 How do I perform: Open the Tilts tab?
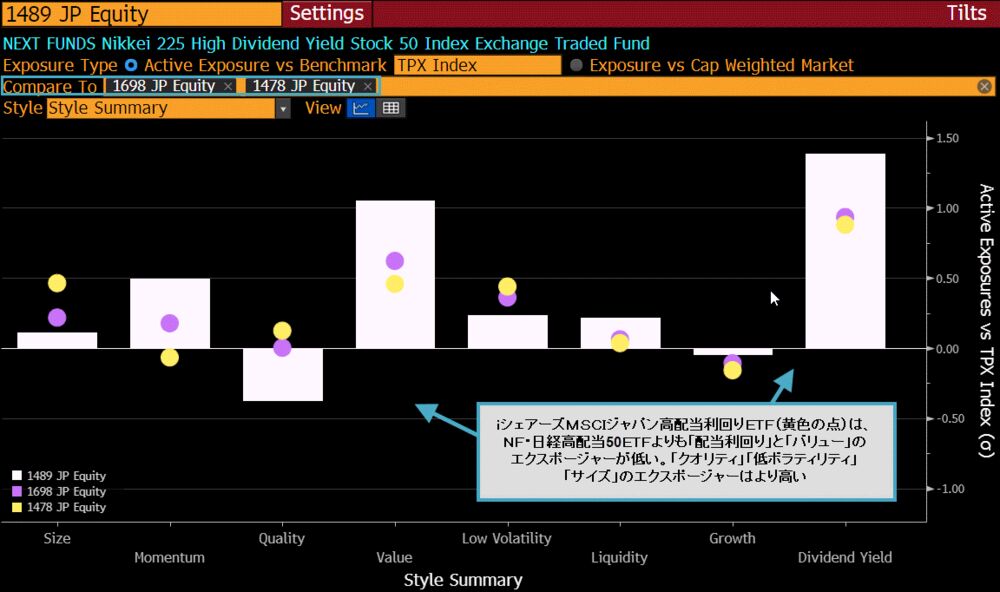click(x=966, y=13)
